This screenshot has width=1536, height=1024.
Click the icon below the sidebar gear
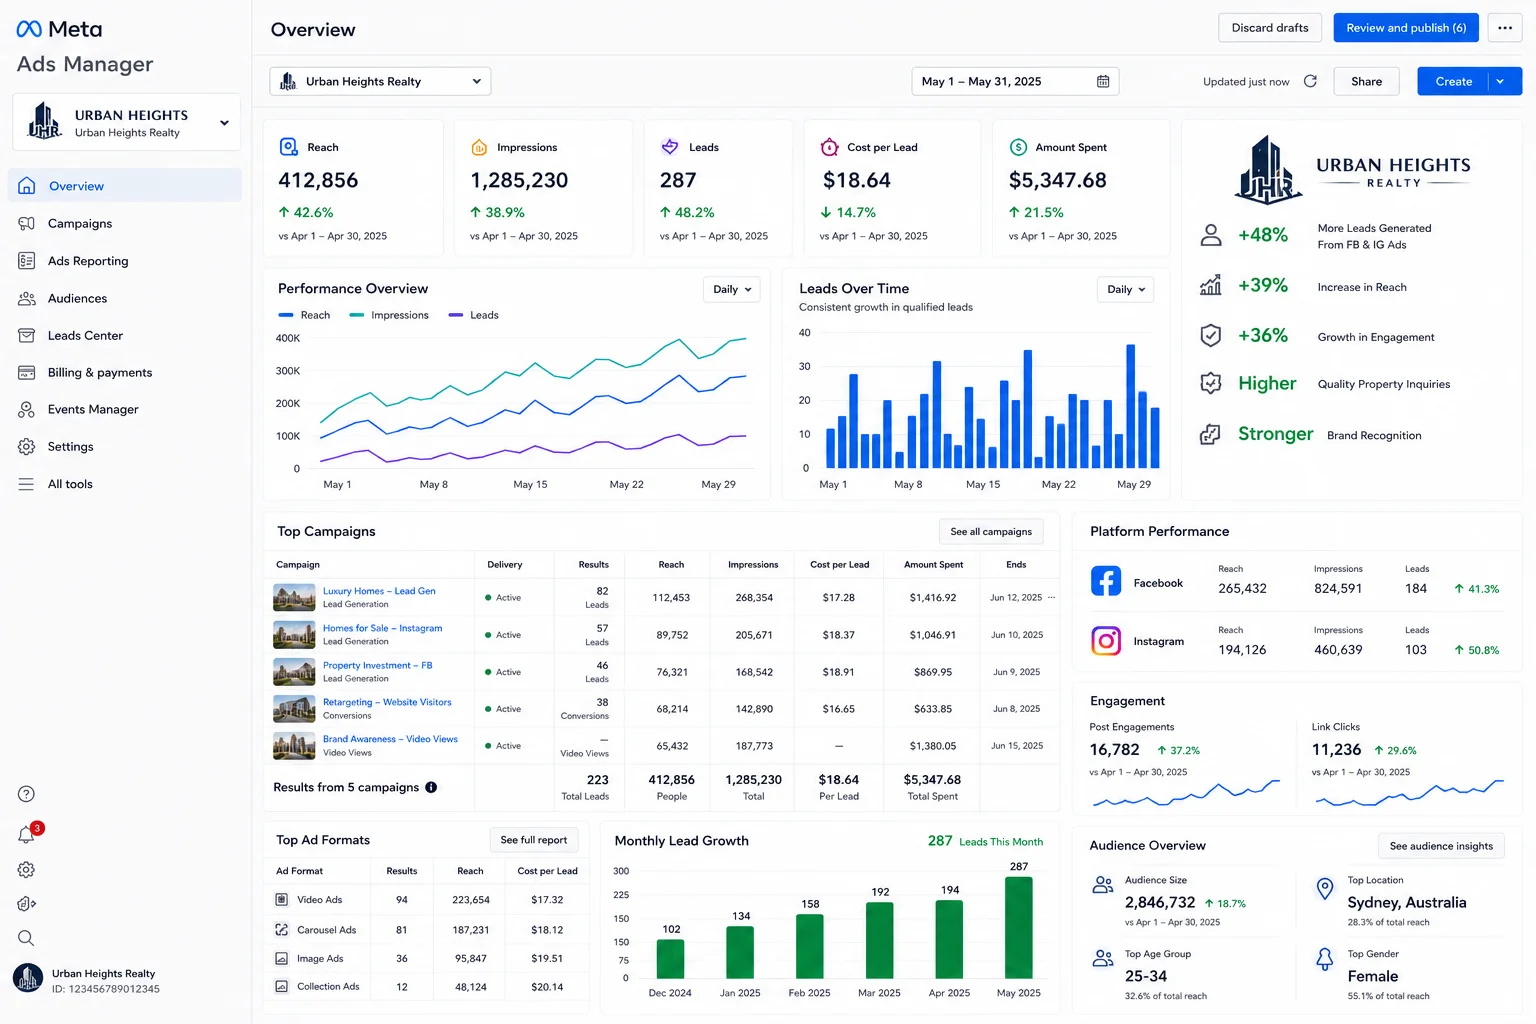click(27, 904)
